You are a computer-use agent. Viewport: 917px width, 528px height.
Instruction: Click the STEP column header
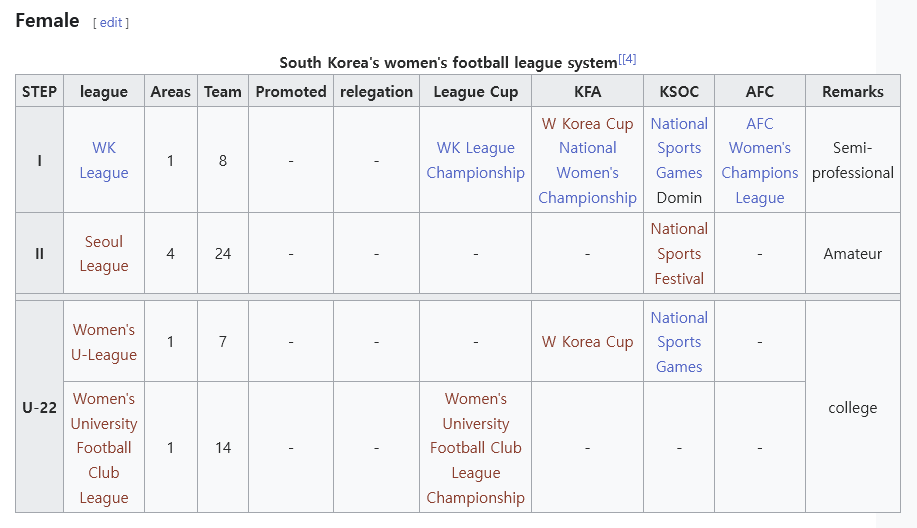point(39,91)
